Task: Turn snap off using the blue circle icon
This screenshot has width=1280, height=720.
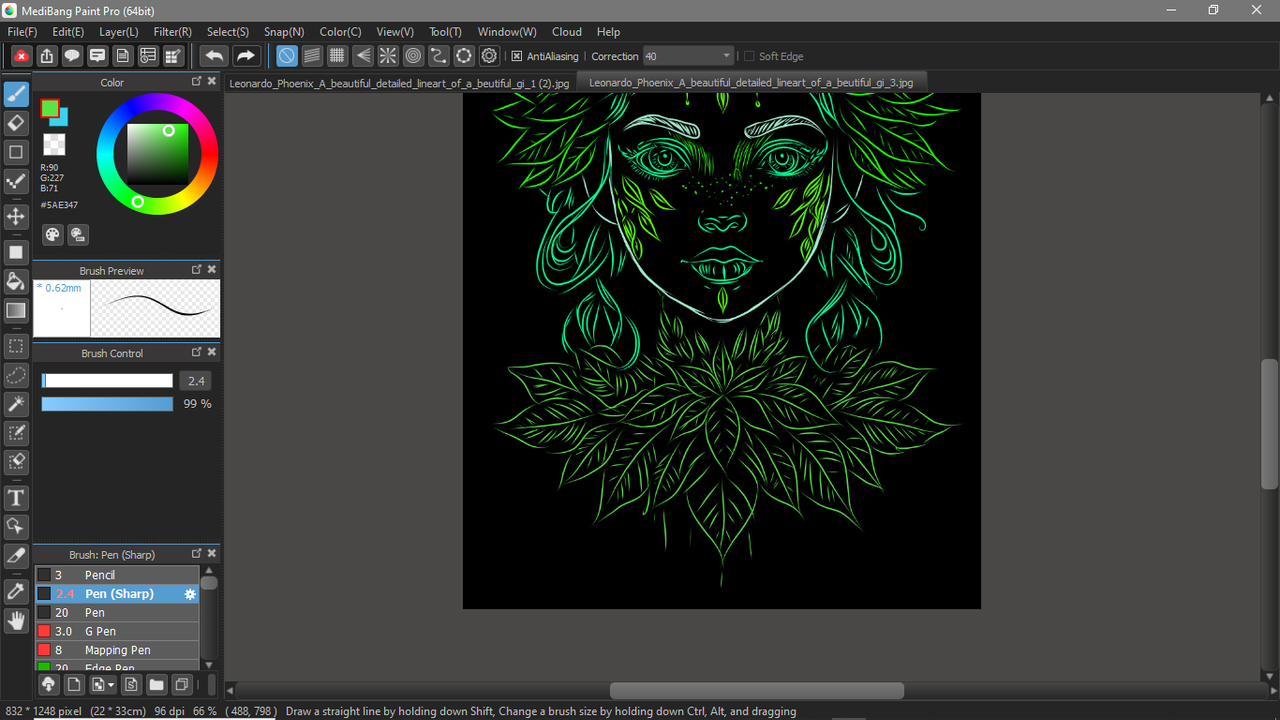Action: [287, 56]
